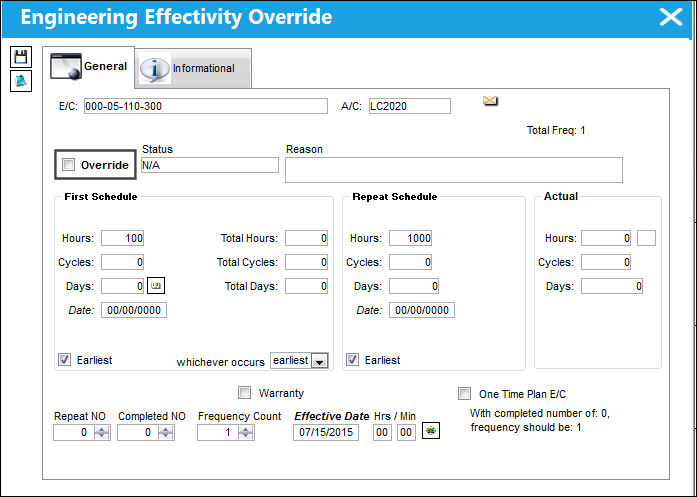Tick the Warranty checkbox
Screen dimensions: 697x497
pos(244,393)
